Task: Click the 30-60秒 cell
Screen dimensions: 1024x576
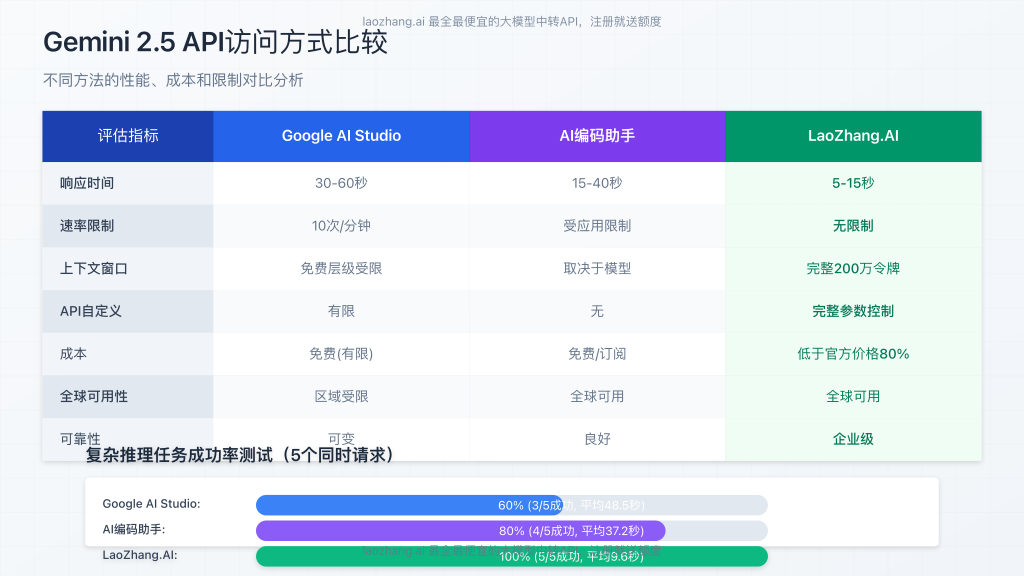Action: point(341,184)
